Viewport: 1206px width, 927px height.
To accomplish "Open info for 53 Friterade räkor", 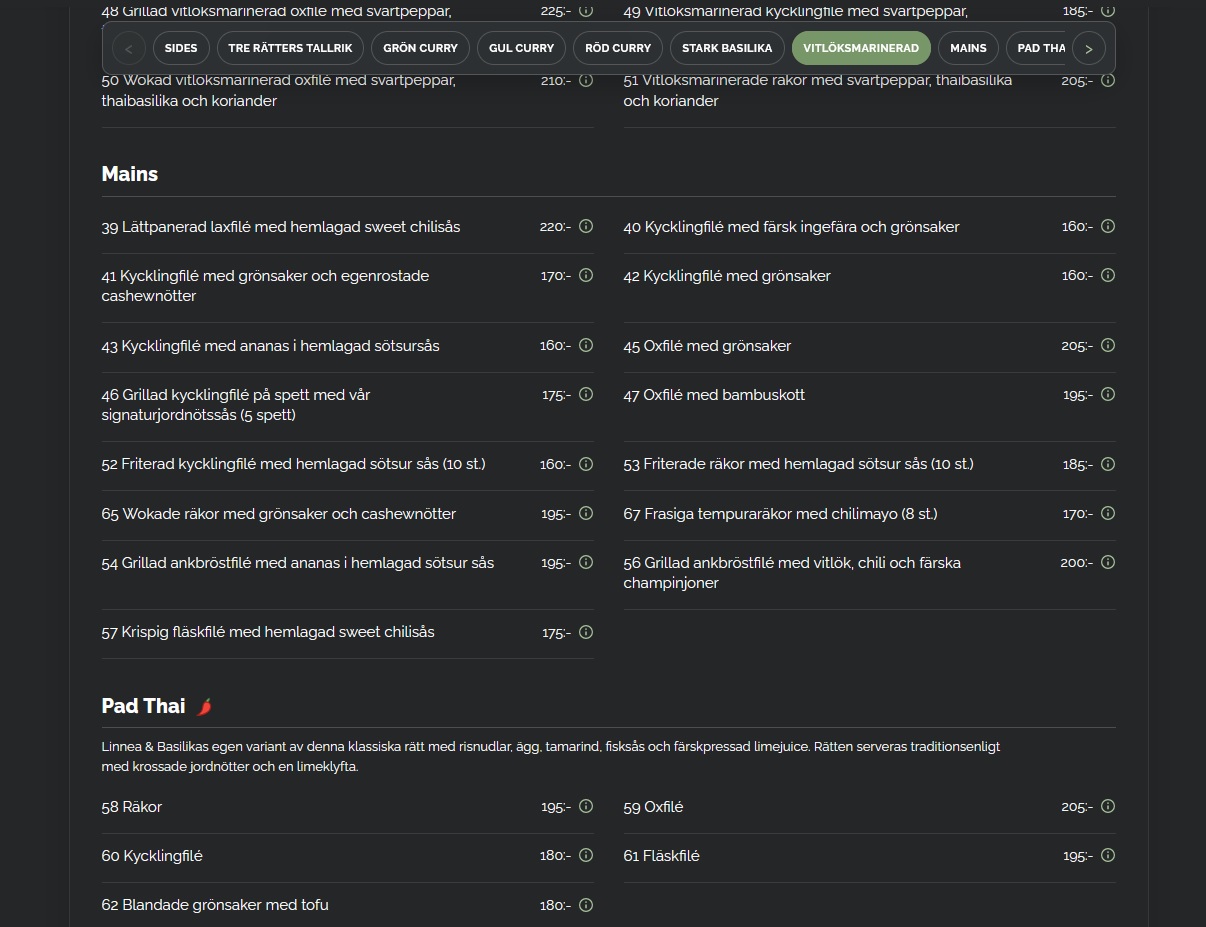I will [x=1108, y=464].
